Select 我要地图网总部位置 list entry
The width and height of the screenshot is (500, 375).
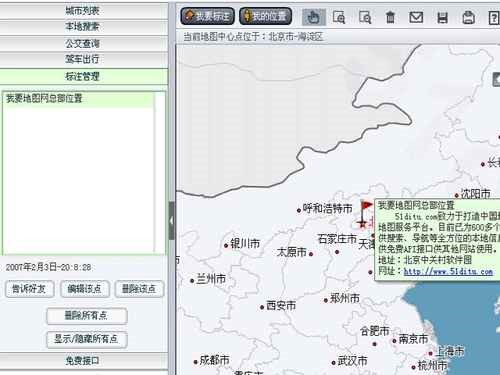[78, 99]
